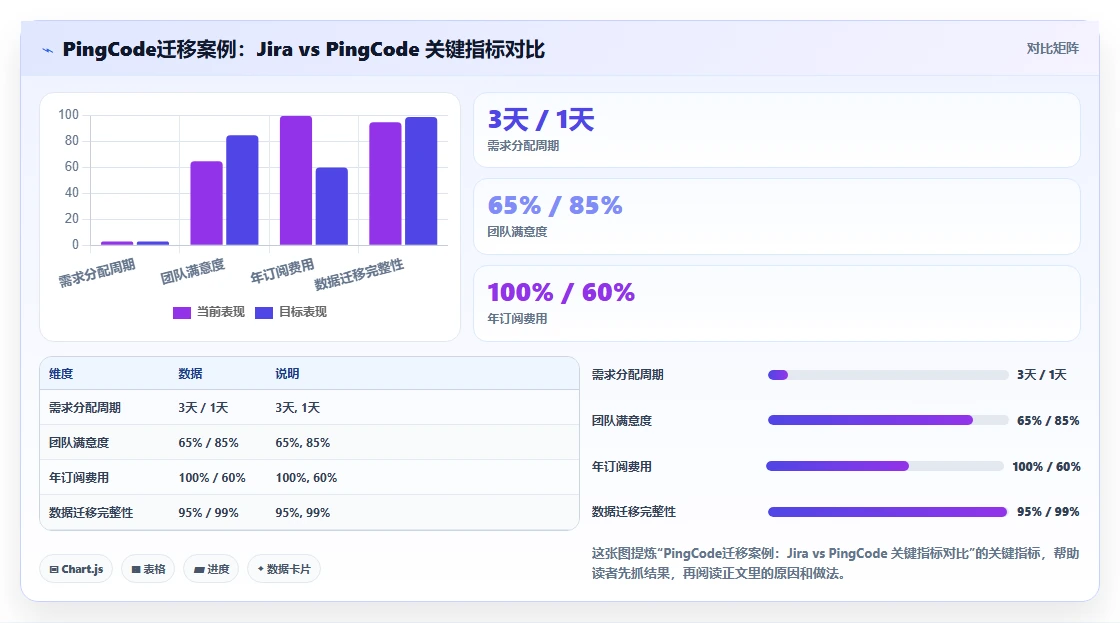Click the 数据迁移完整性 progress bar
The height and width of the screenshot is (623, 1120).
coord(887,512)
